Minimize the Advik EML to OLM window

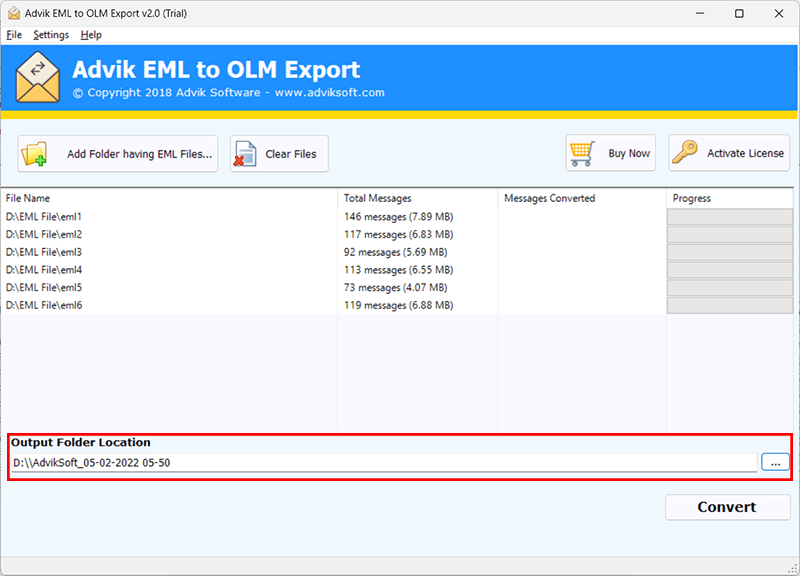click(x=700, y=13)
